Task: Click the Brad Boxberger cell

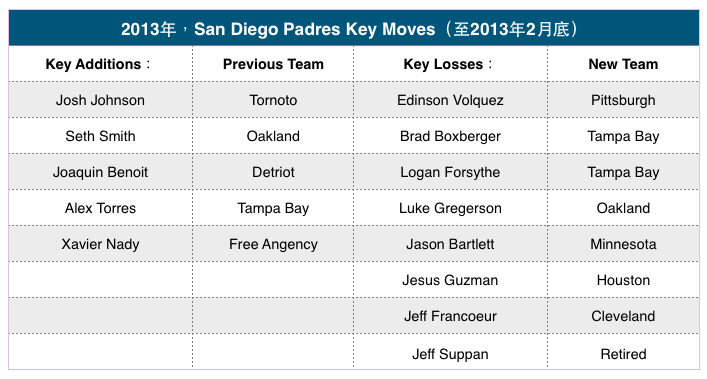Action: point(450,136)
